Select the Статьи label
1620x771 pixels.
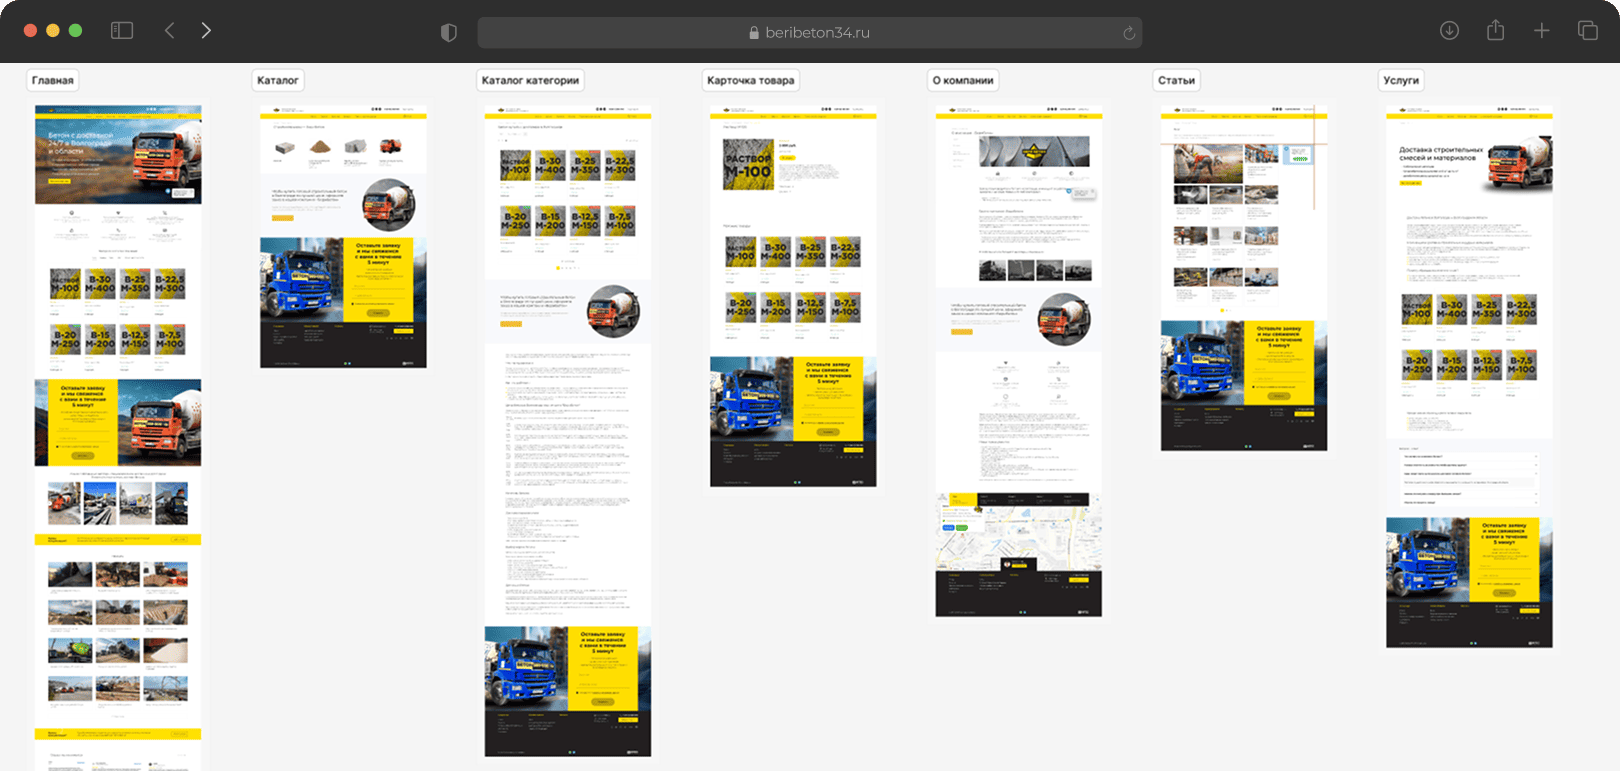[1177, 80]
